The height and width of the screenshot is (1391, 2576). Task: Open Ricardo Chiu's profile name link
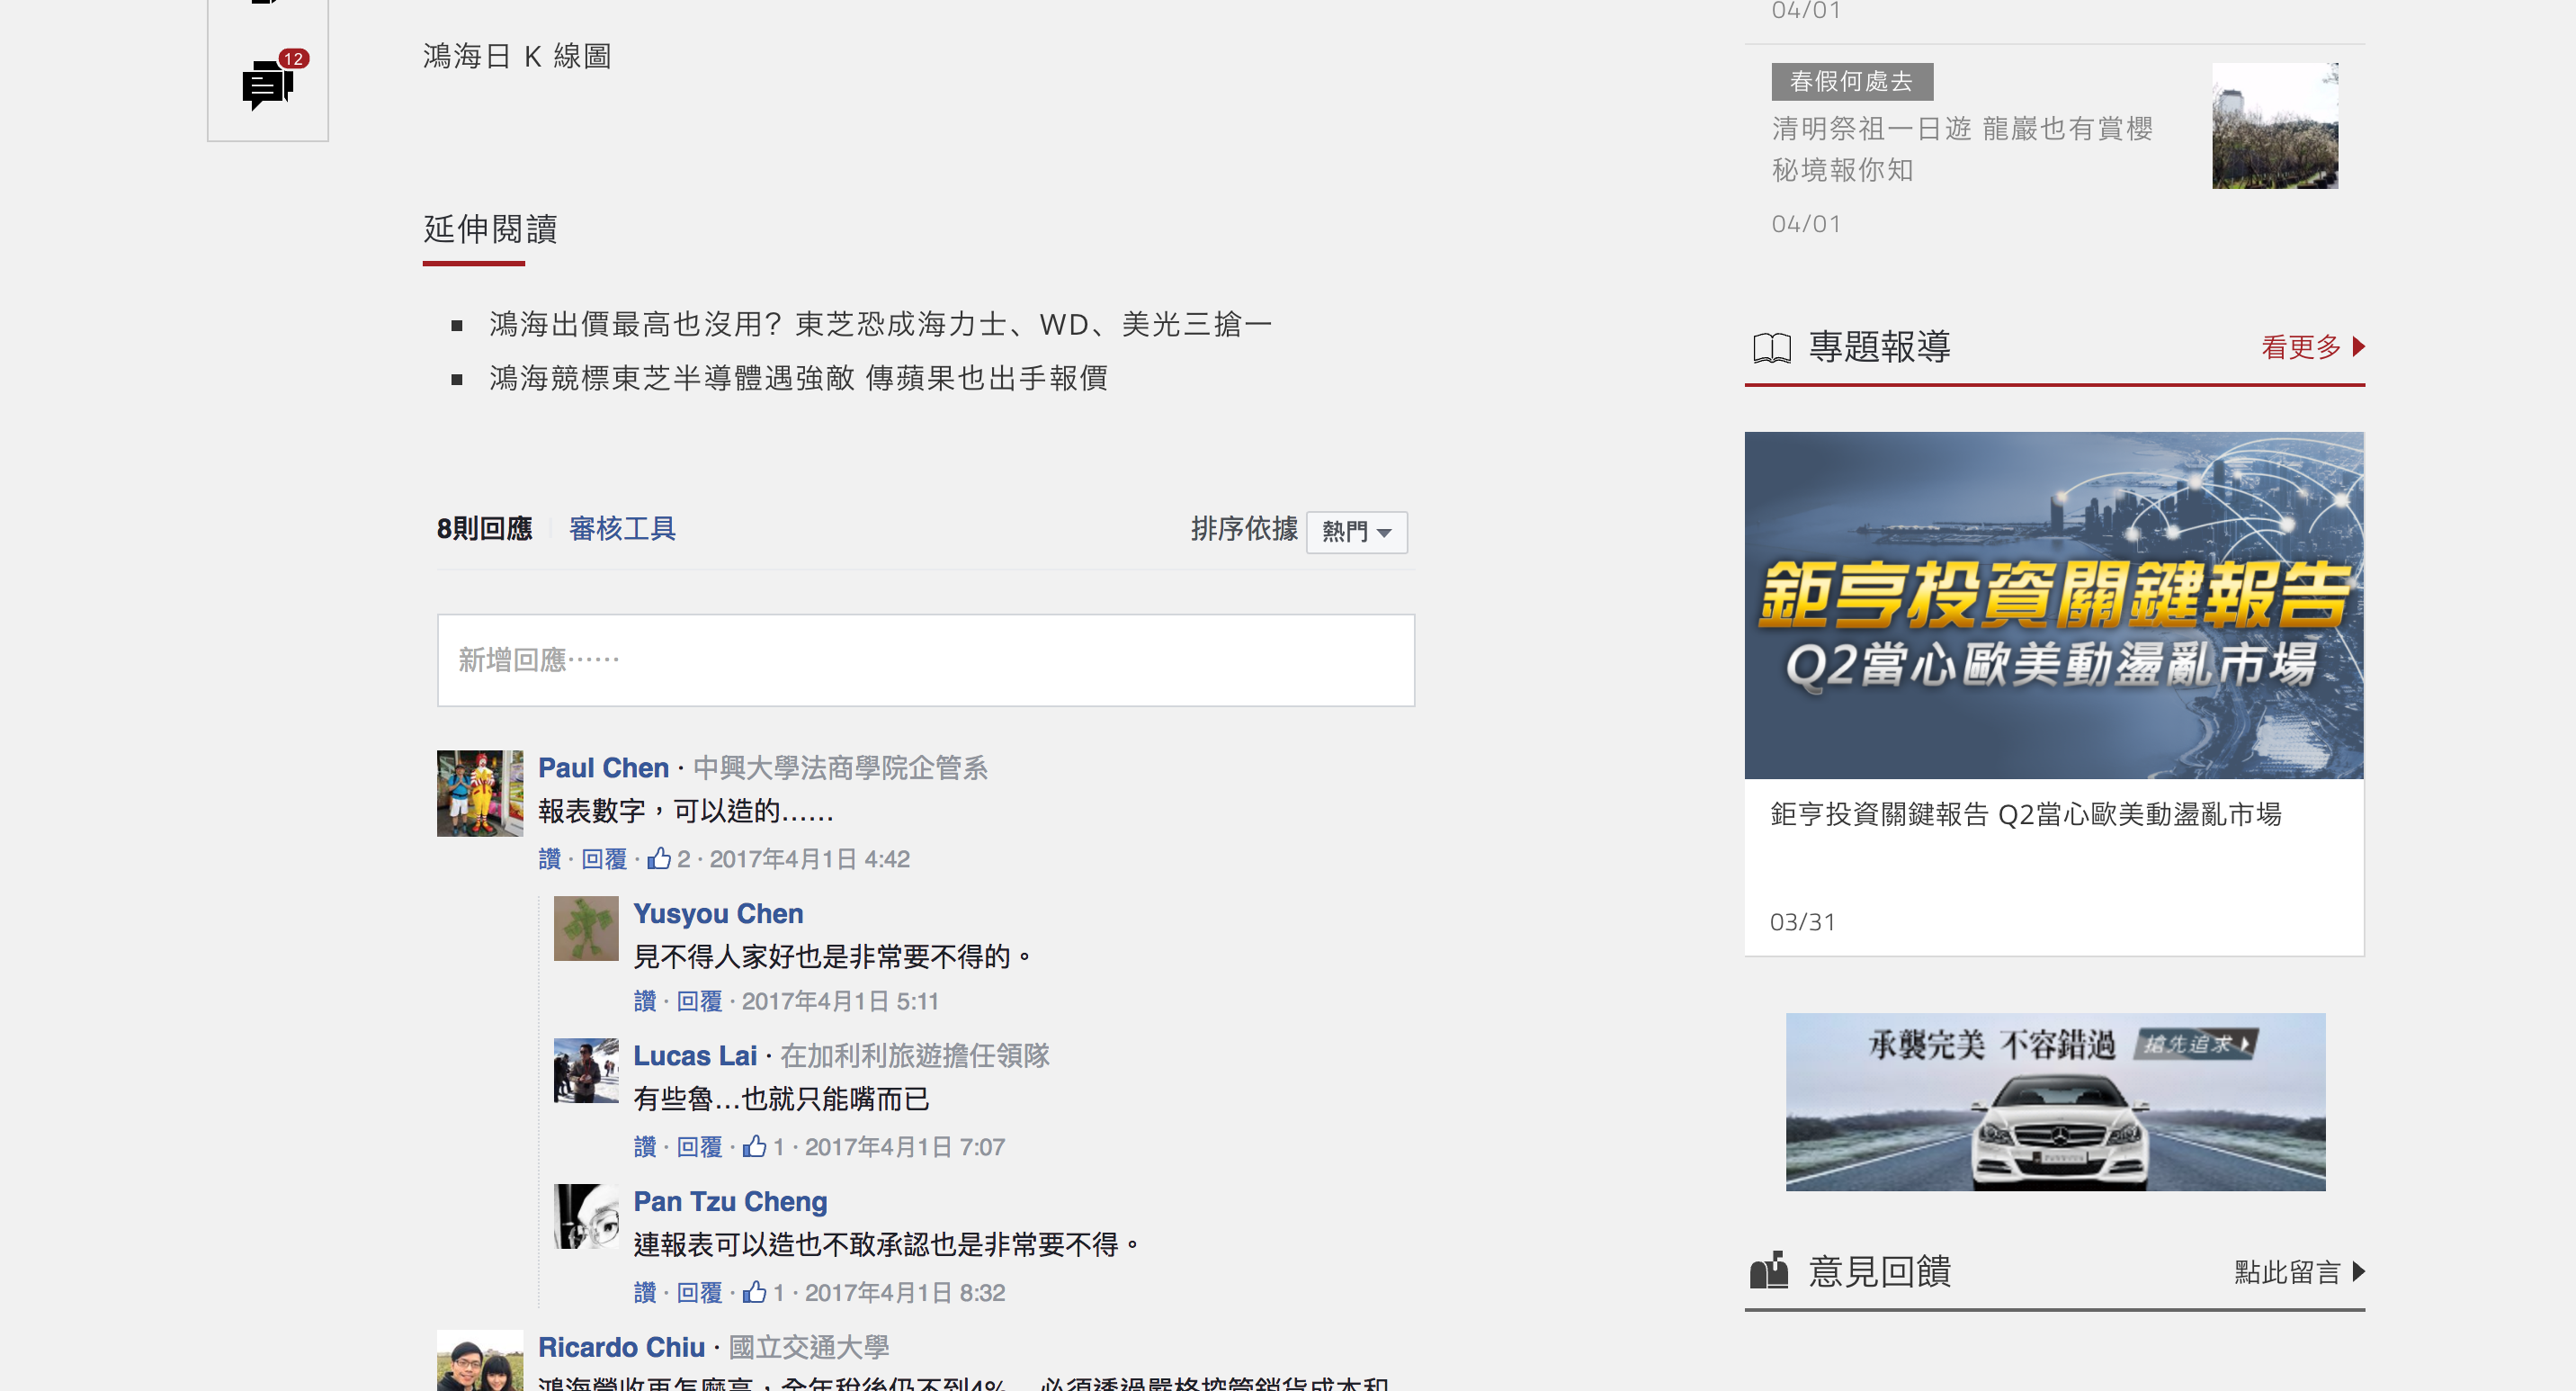point(621,1347)
